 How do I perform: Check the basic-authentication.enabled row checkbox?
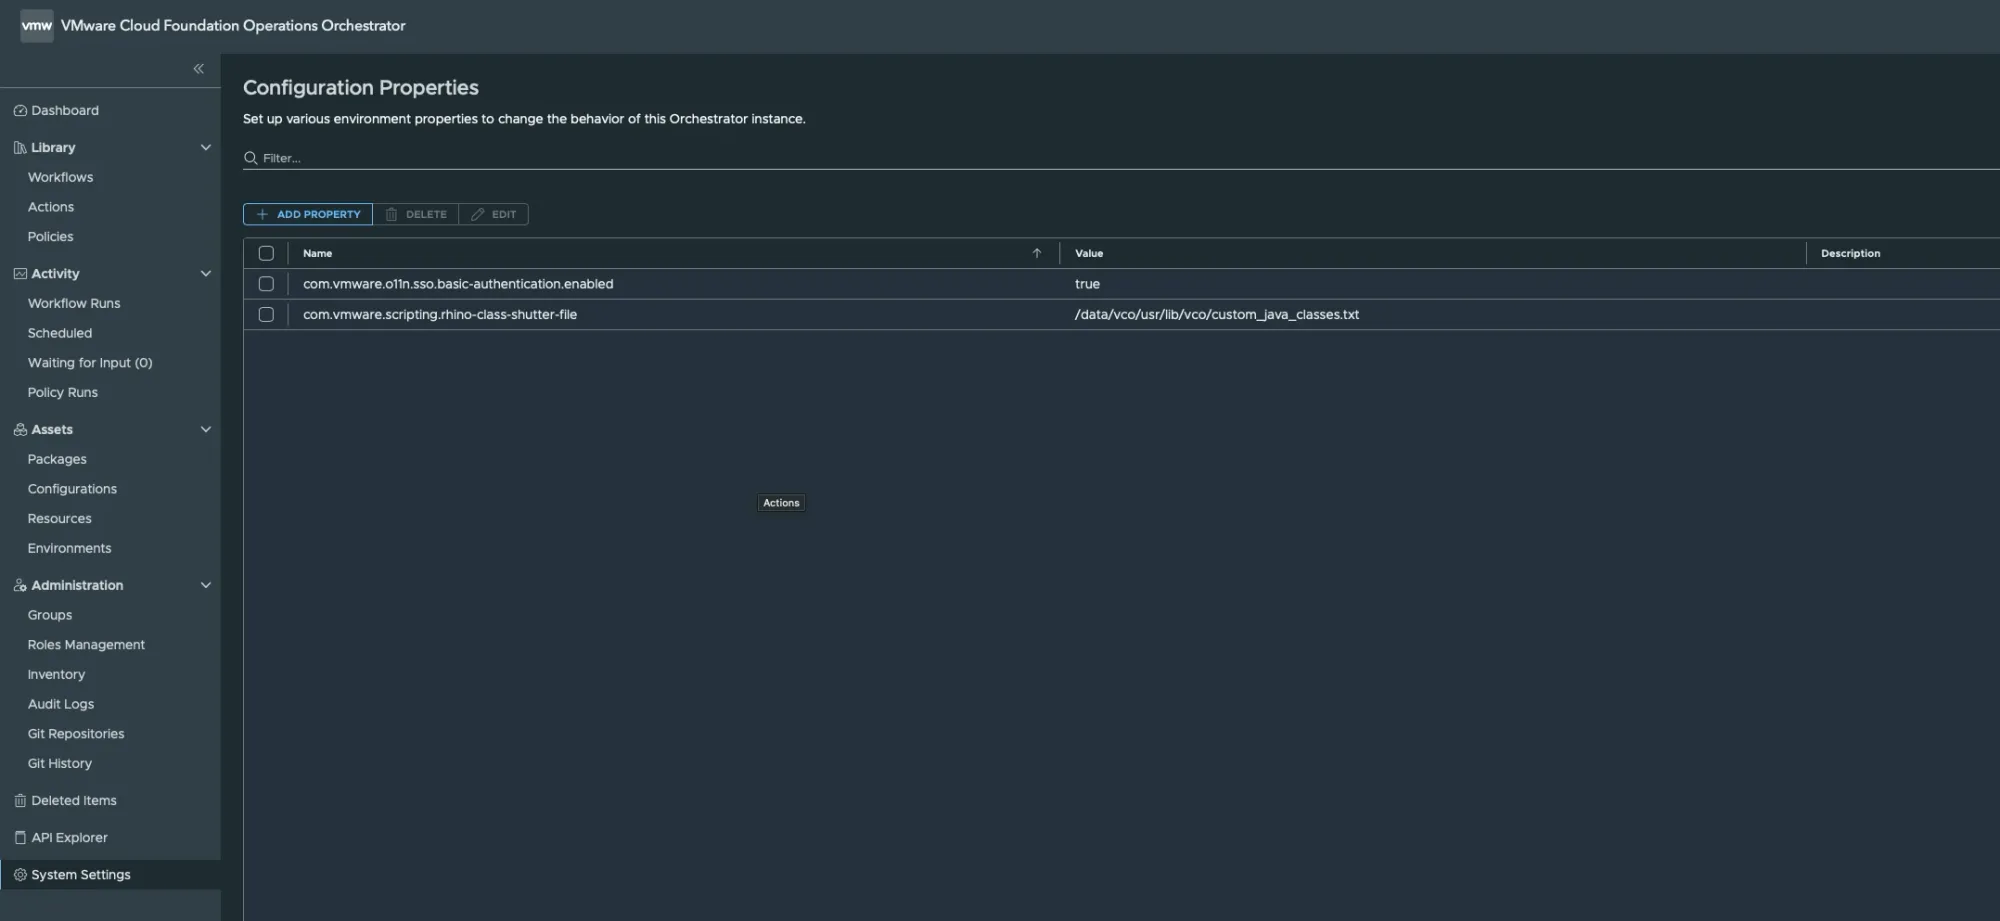tap(266, 285)
